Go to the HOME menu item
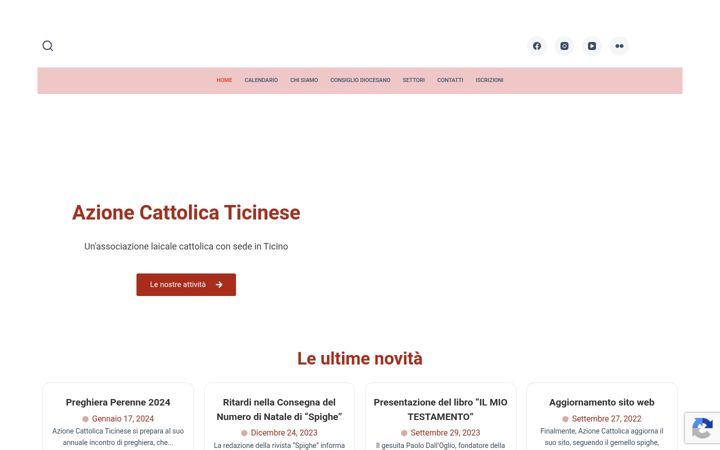Viewport: 720px width, 450px height. 224,80
